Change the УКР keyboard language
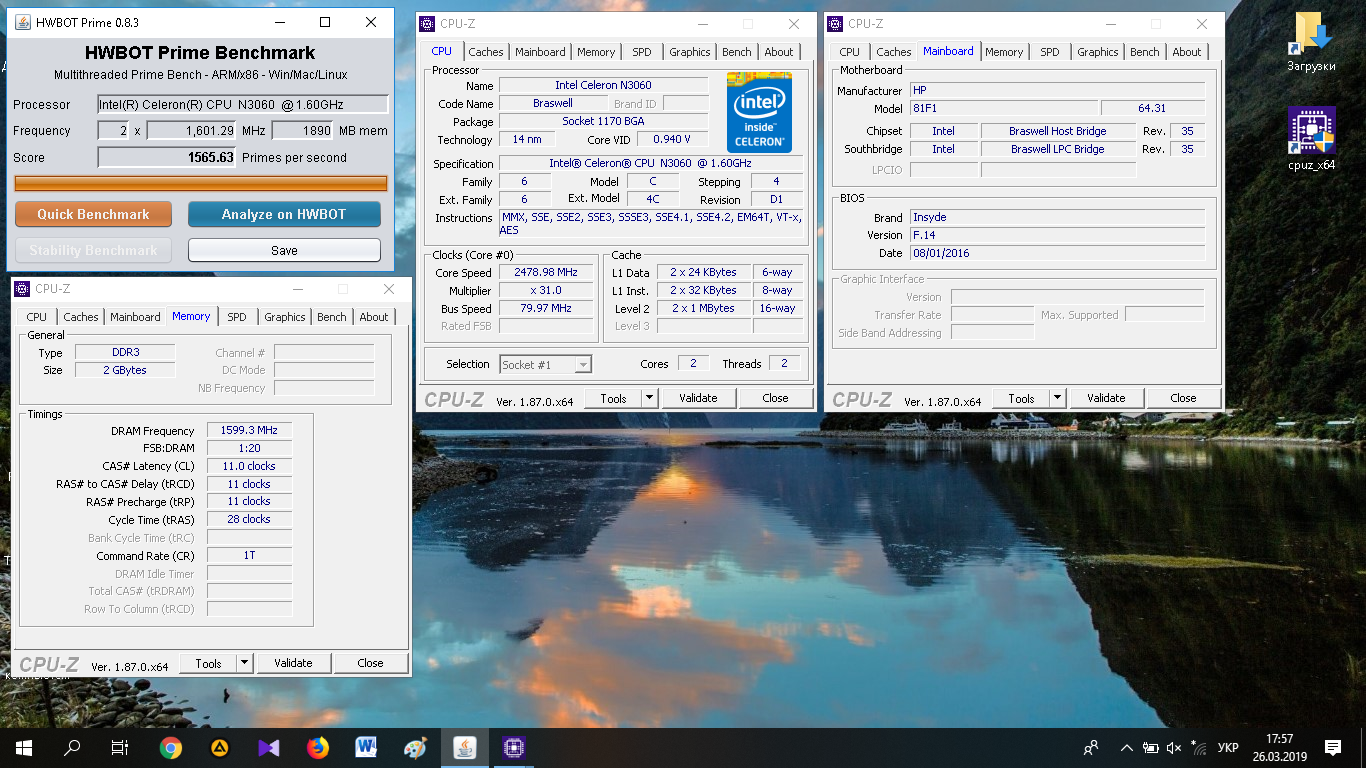This screenshot has width=1366, height=768. (x=1229, y=747)
